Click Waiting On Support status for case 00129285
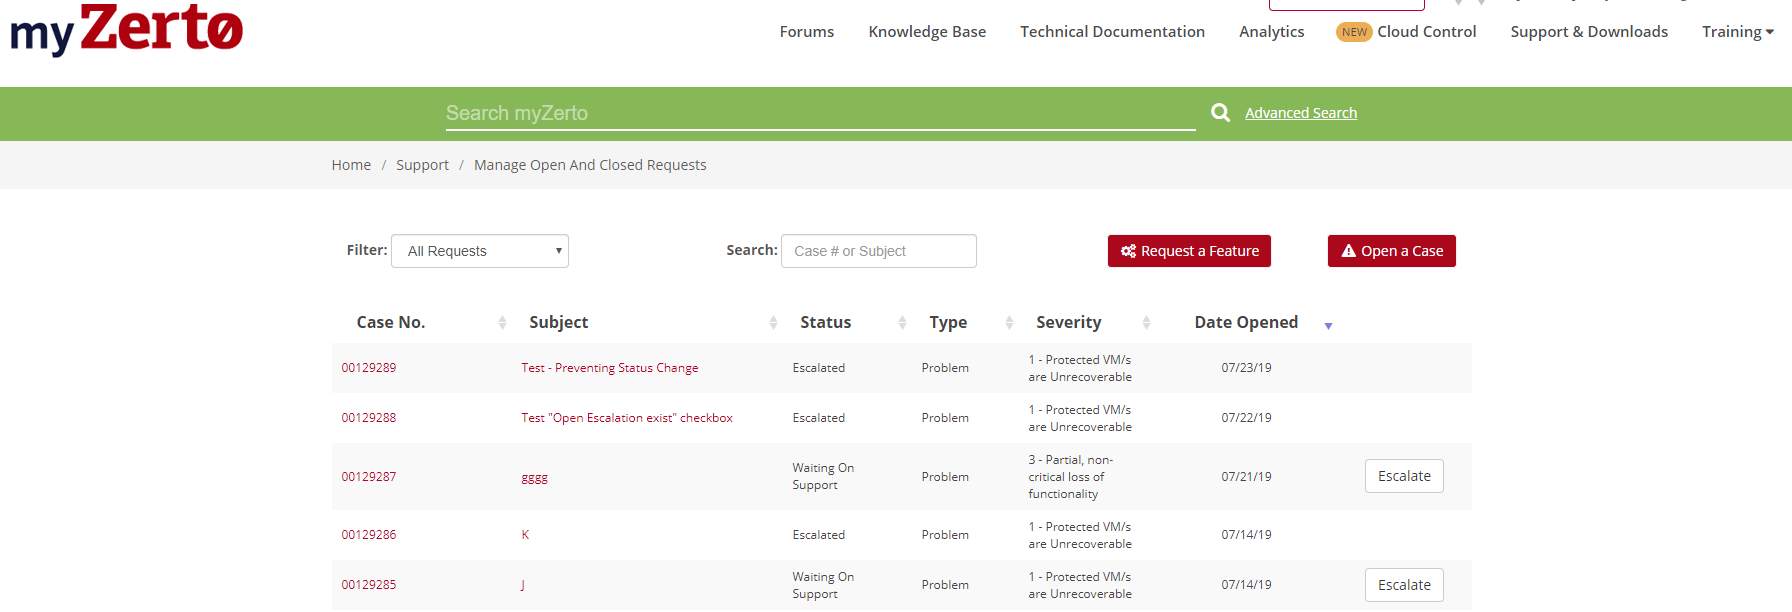Viewport: 1792px width, 612px height. coord(823,585)
